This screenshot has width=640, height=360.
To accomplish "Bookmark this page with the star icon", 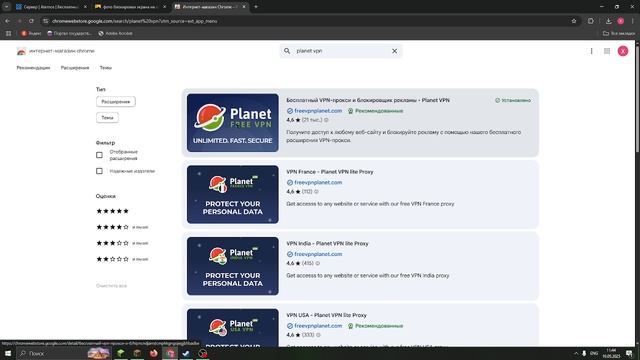I will click(574, 21).
